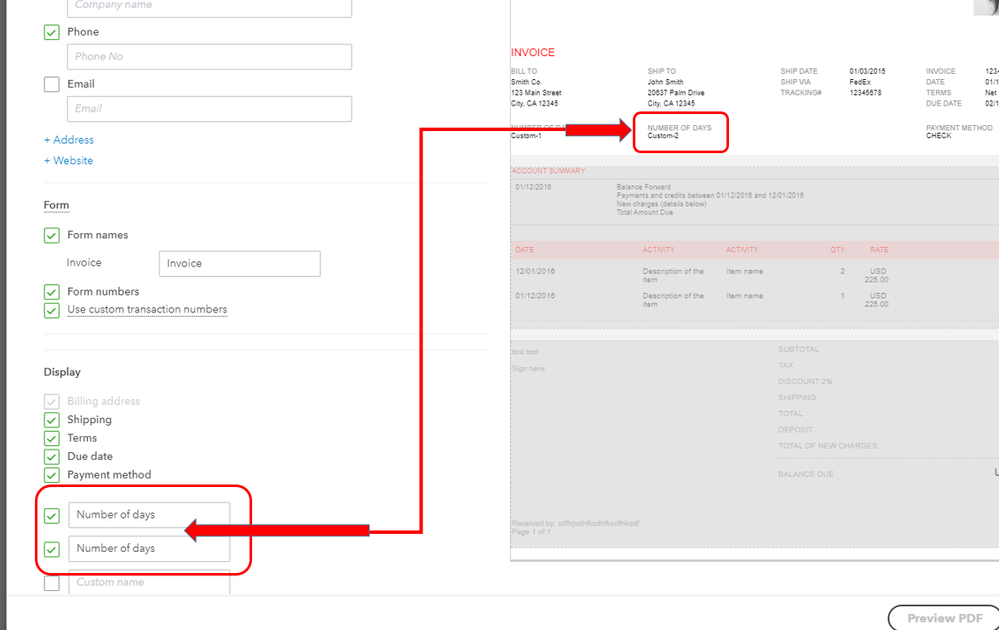Enable the Custom name checkbox
Screen dimensions: 999x630
tap(51, 582)
